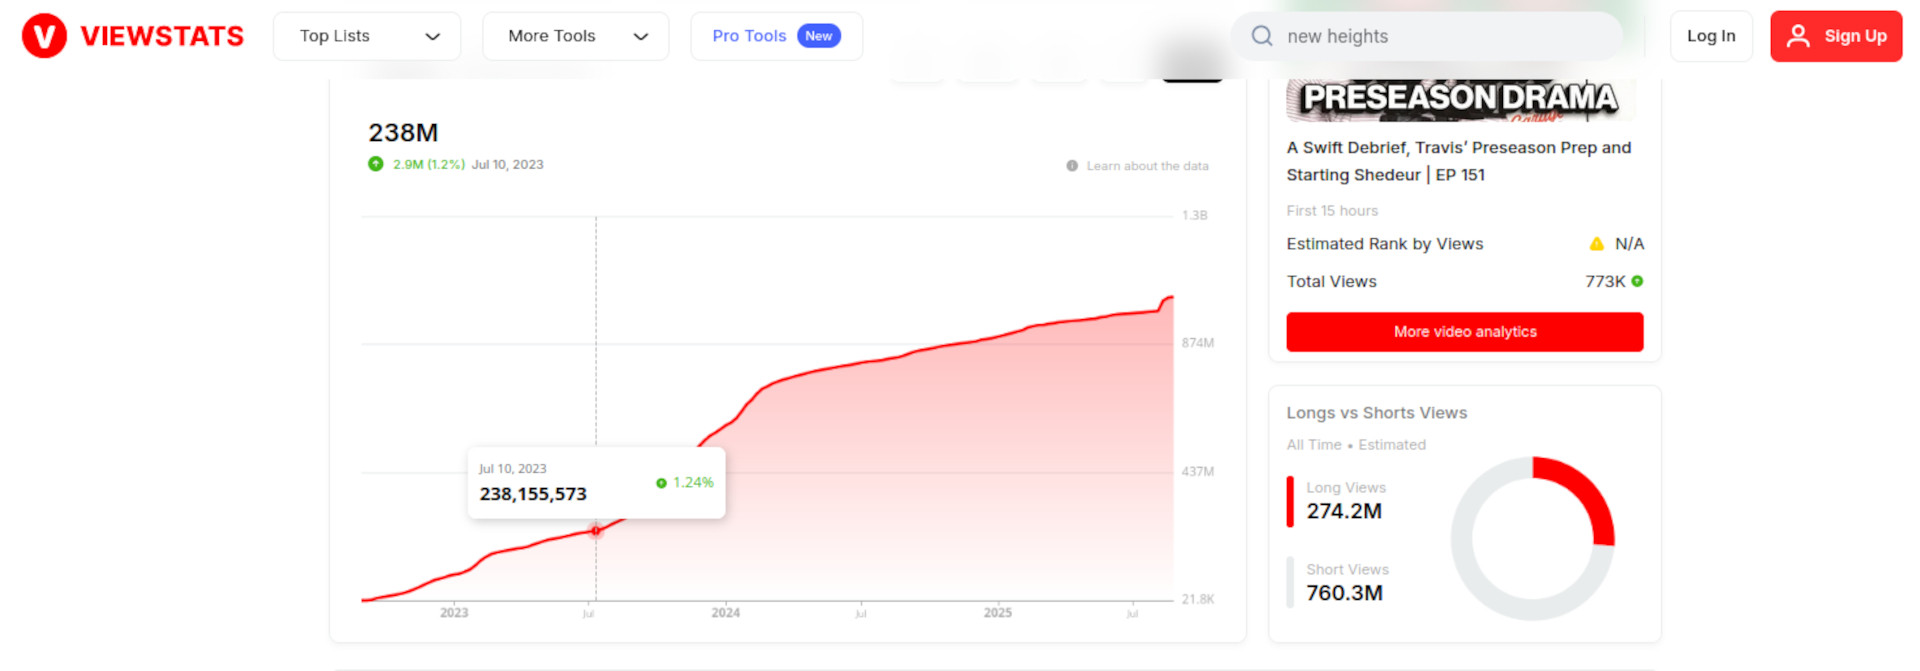Click the search magnifier icon

1262,36
